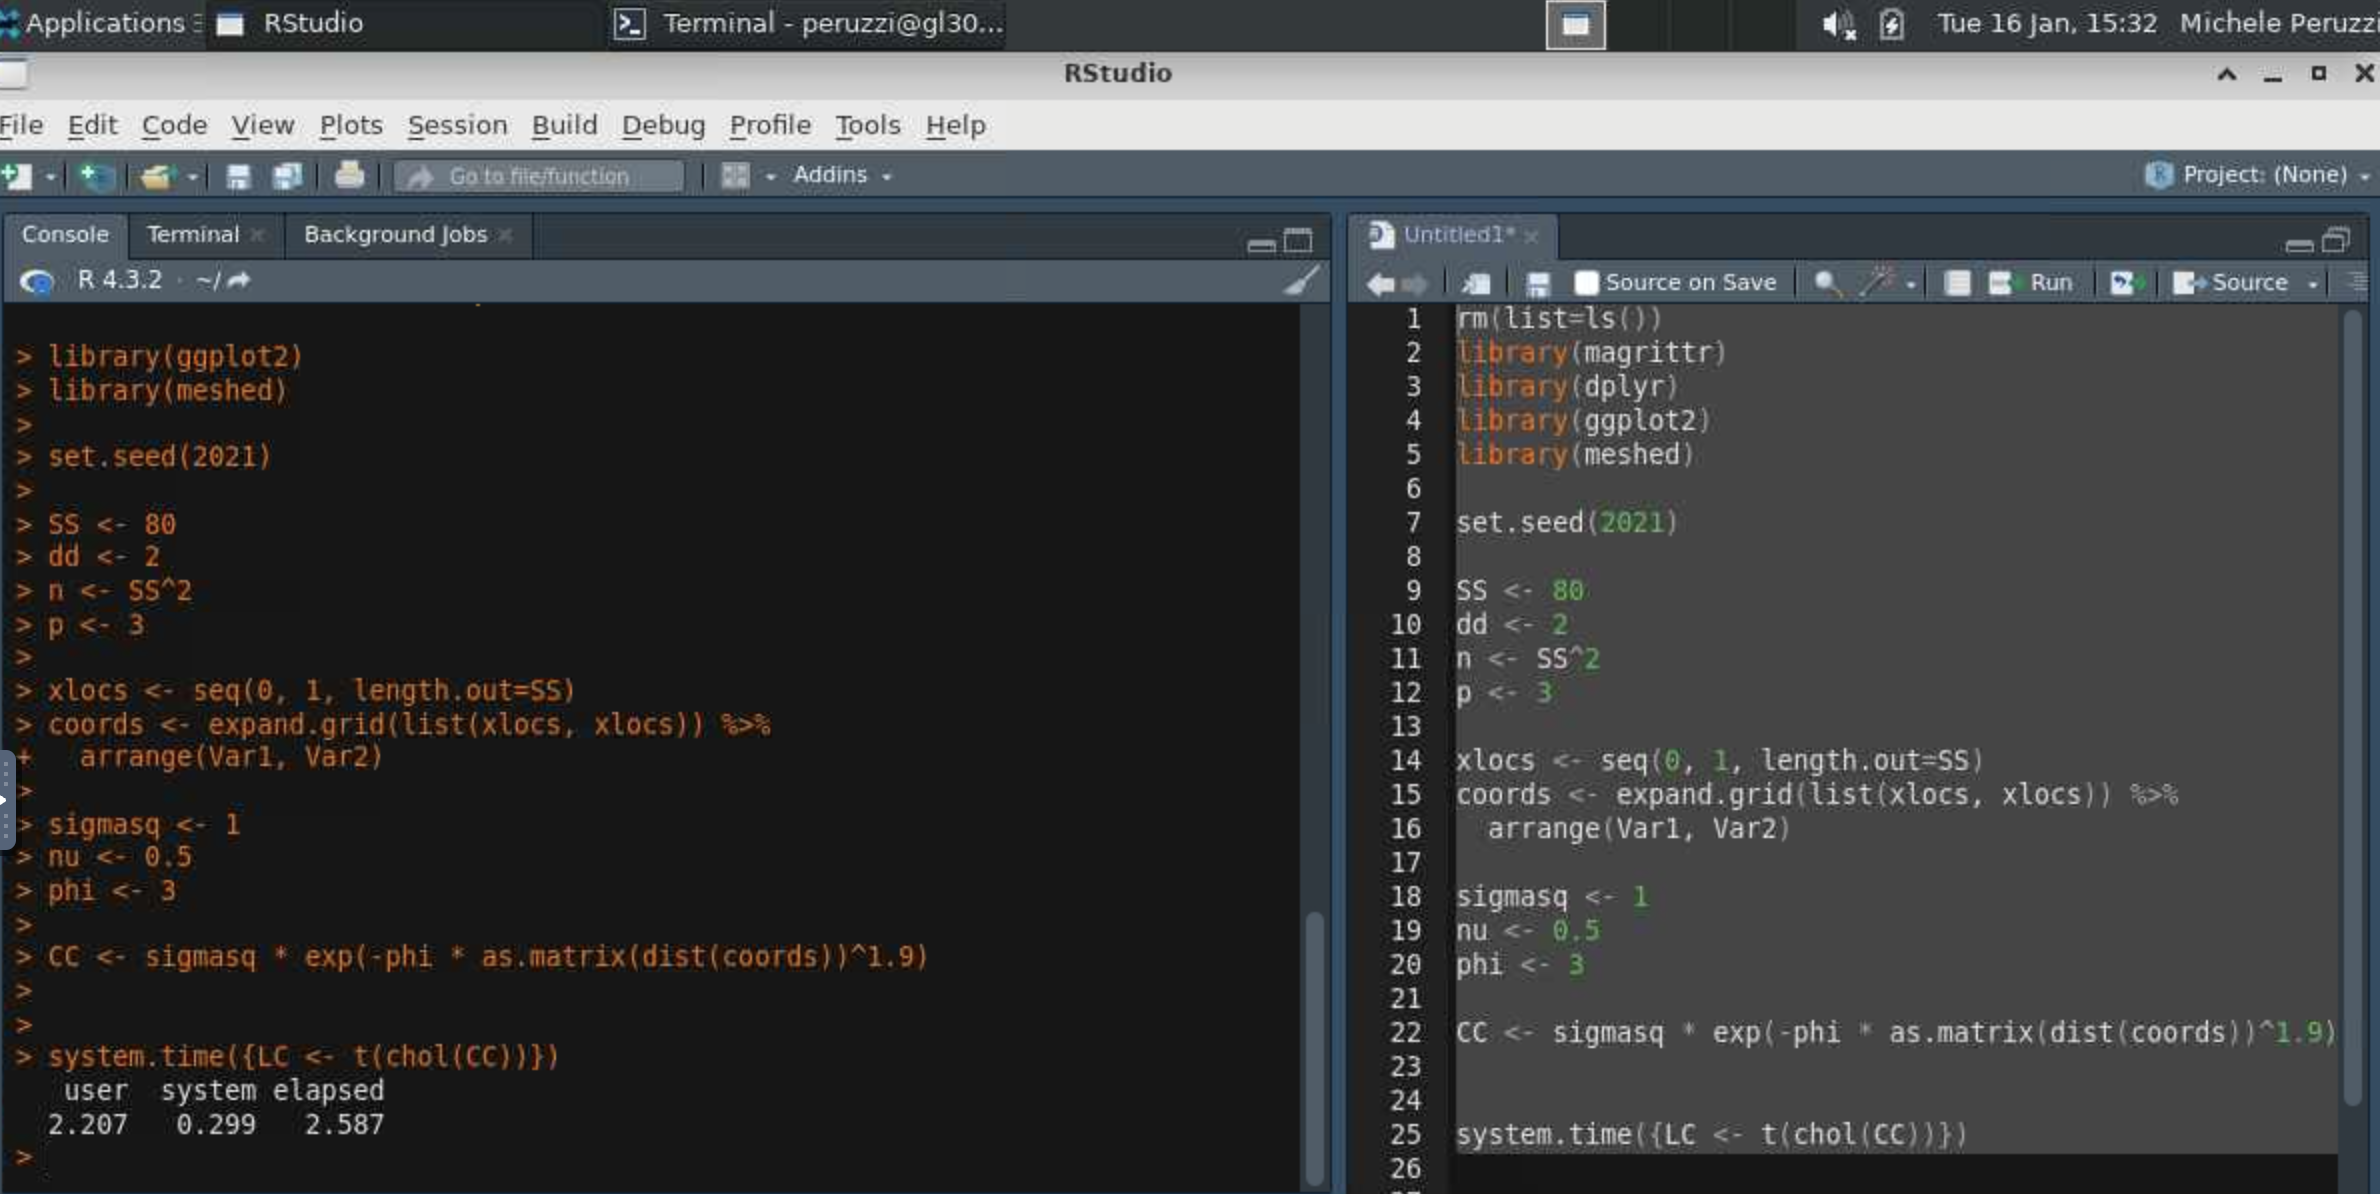2380x1194 pixels.
Task: Enable the Source on Save checkbox
Action: pyautogui.click(x=1586, y=283)
